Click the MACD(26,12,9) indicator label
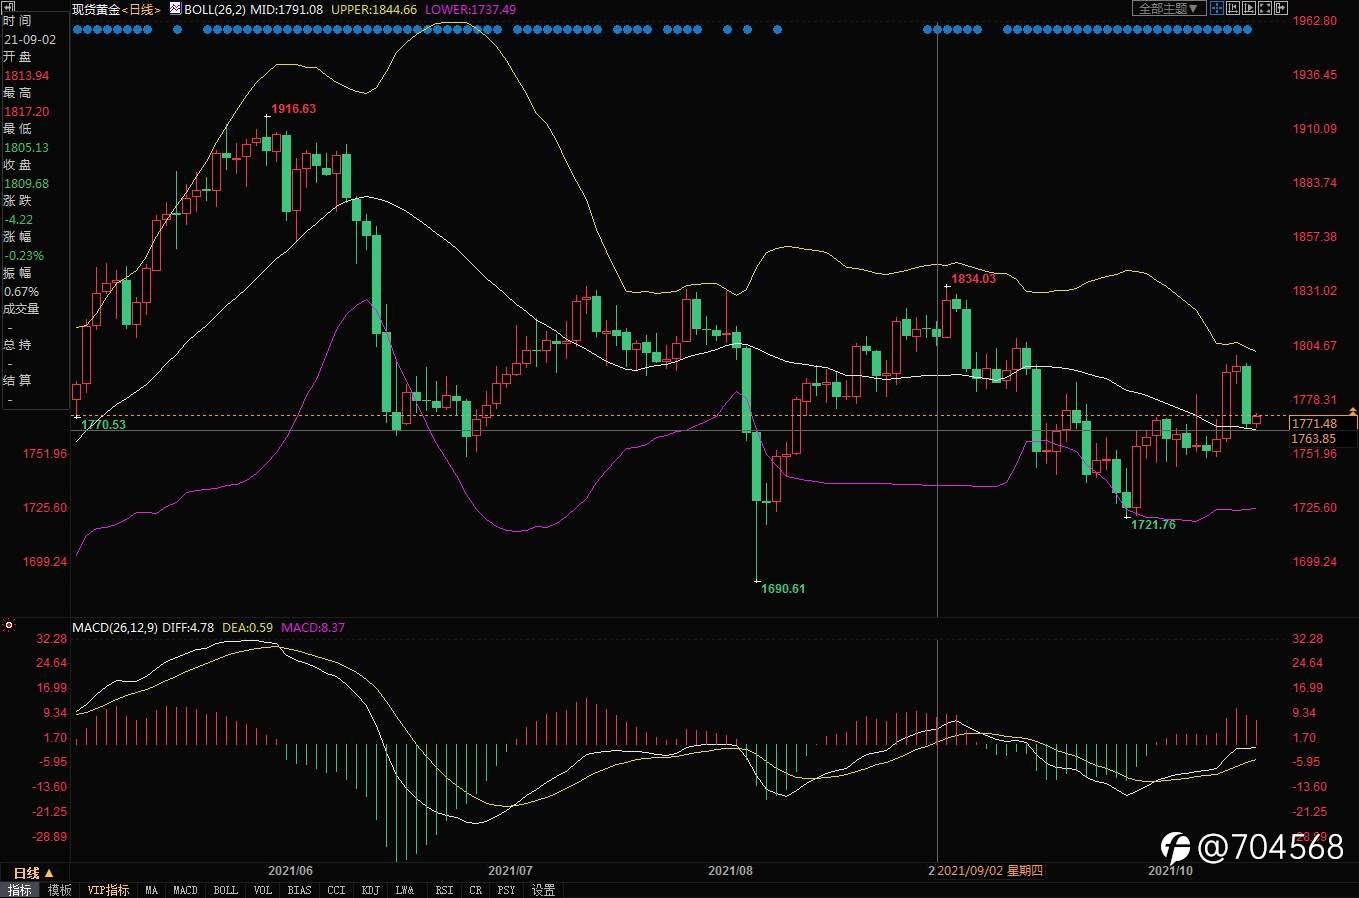1359x898 pixels. pyautogui.click(x=115, y=628)
